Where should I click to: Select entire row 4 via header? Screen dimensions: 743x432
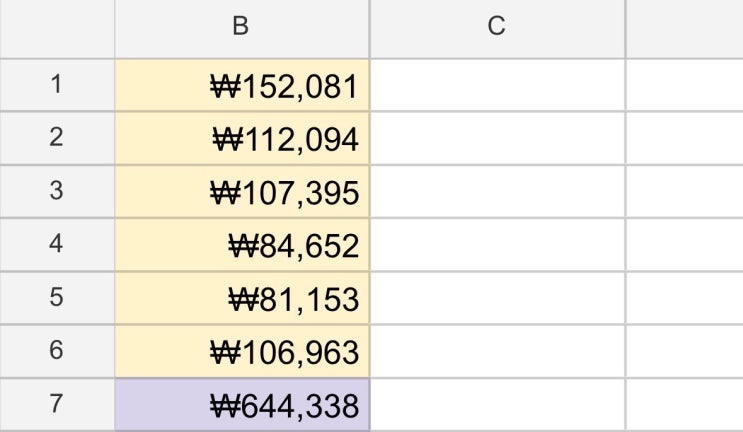(56, 246)
